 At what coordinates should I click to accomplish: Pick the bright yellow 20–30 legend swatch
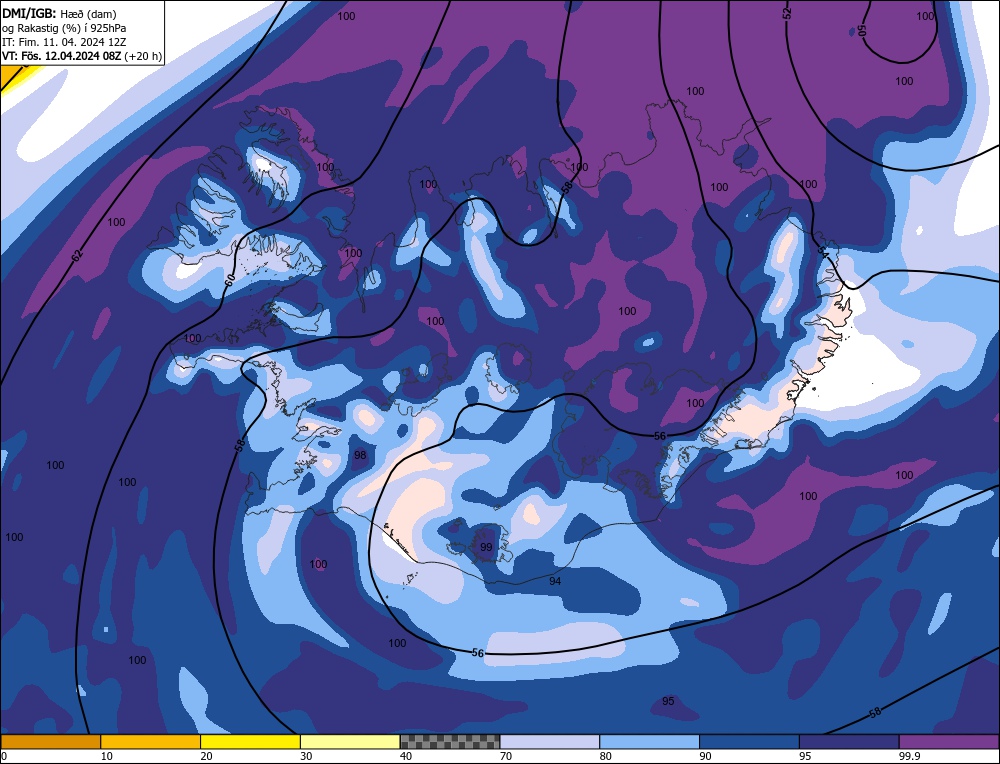250,741
